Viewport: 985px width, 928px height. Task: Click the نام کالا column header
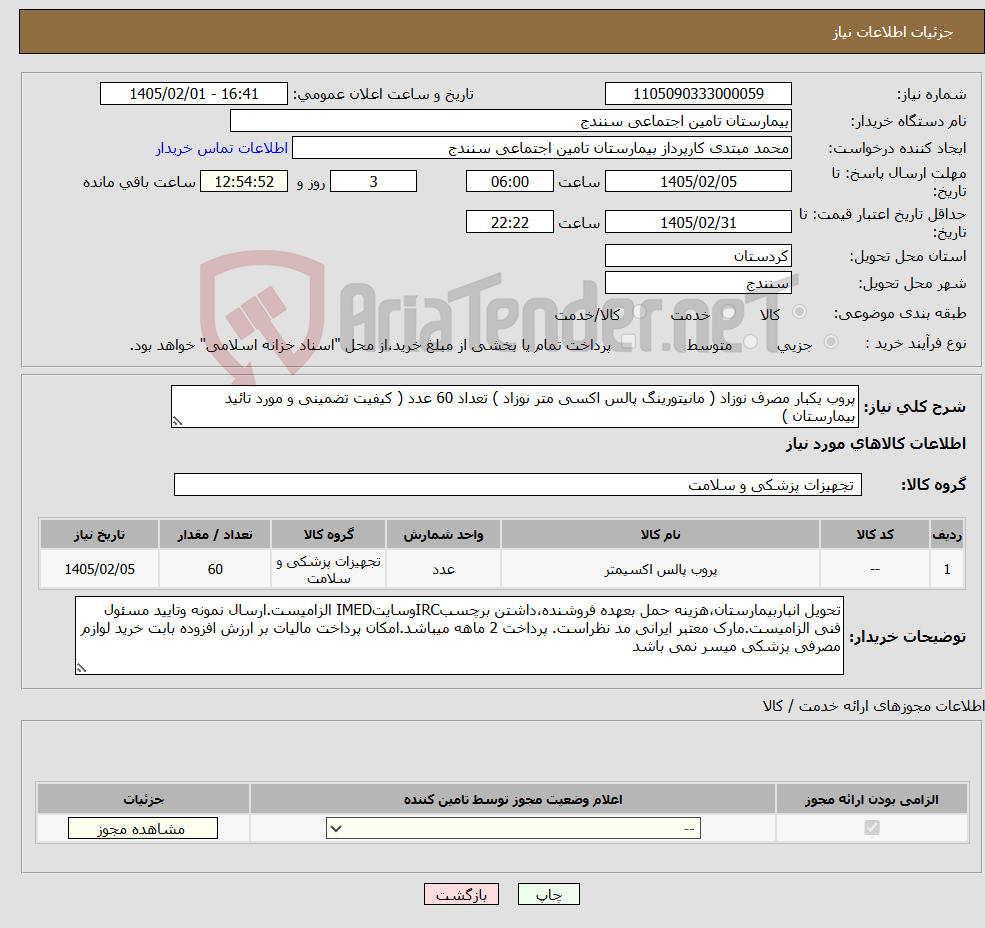coord(660,534)
